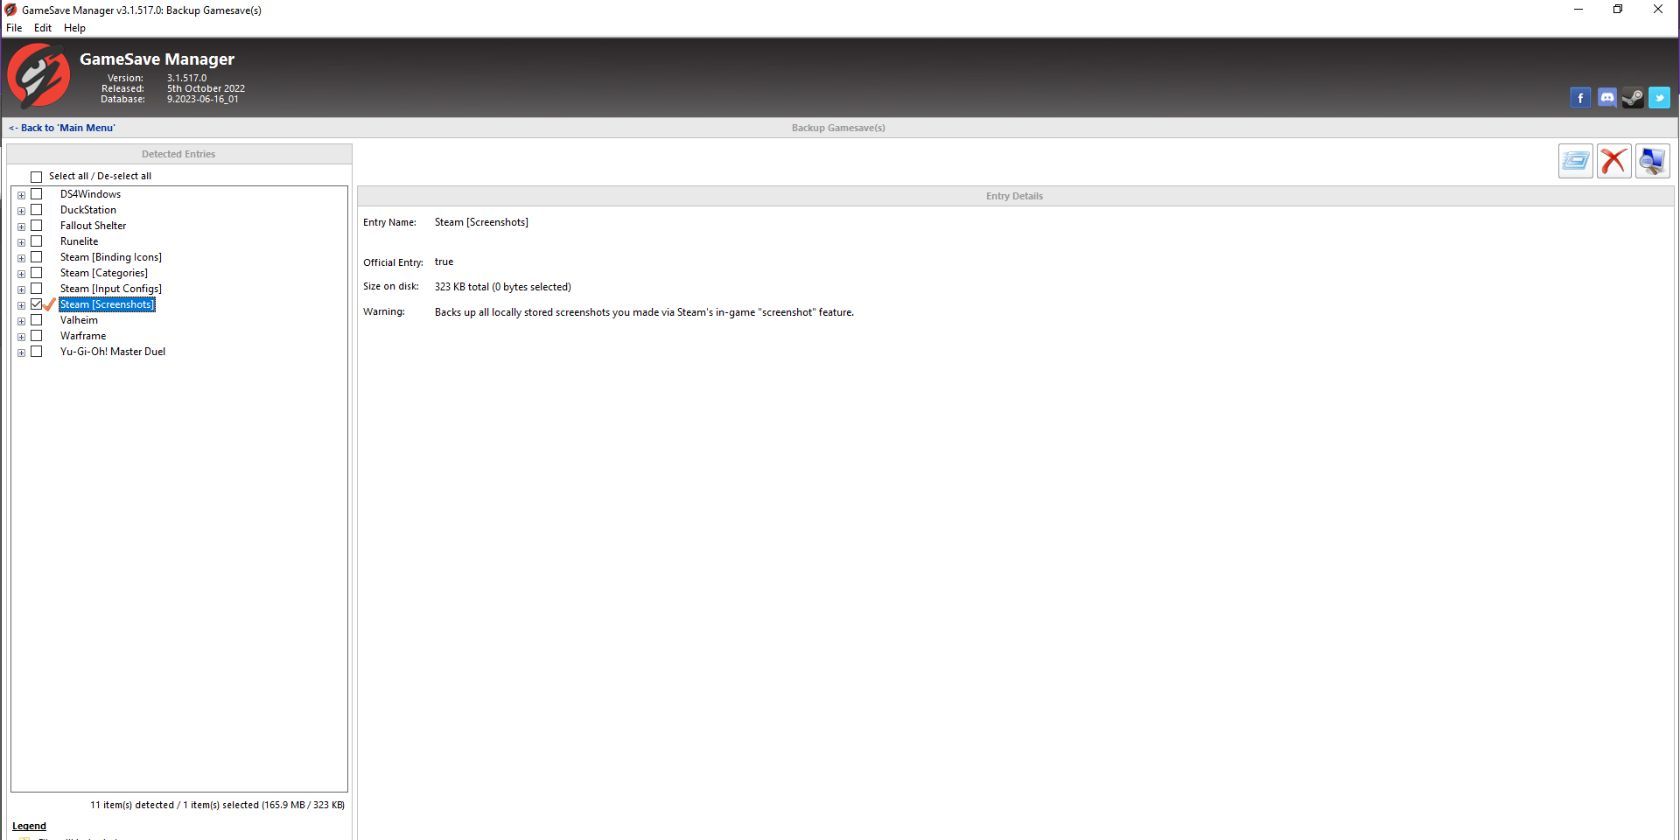
Task: Go back to 'Main Menu' link
Action: pyautogui.click(x=62, y=128)
